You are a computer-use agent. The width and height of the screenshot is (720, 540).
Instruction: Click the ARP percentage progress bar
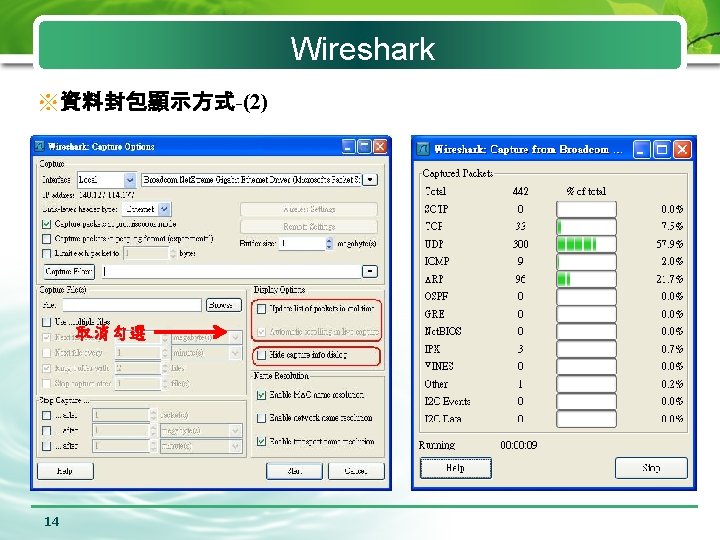[x=586, y=279]
